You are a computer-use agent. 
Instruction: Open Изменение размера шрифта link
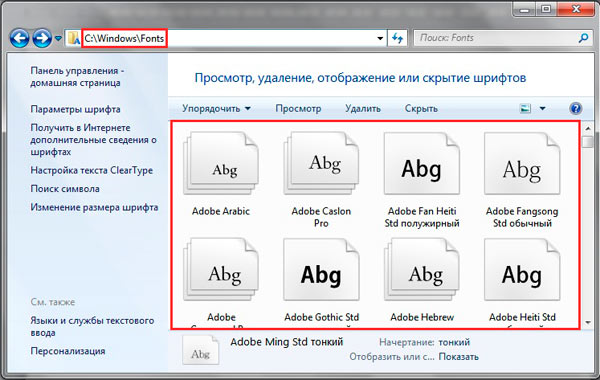pos(94,207)
